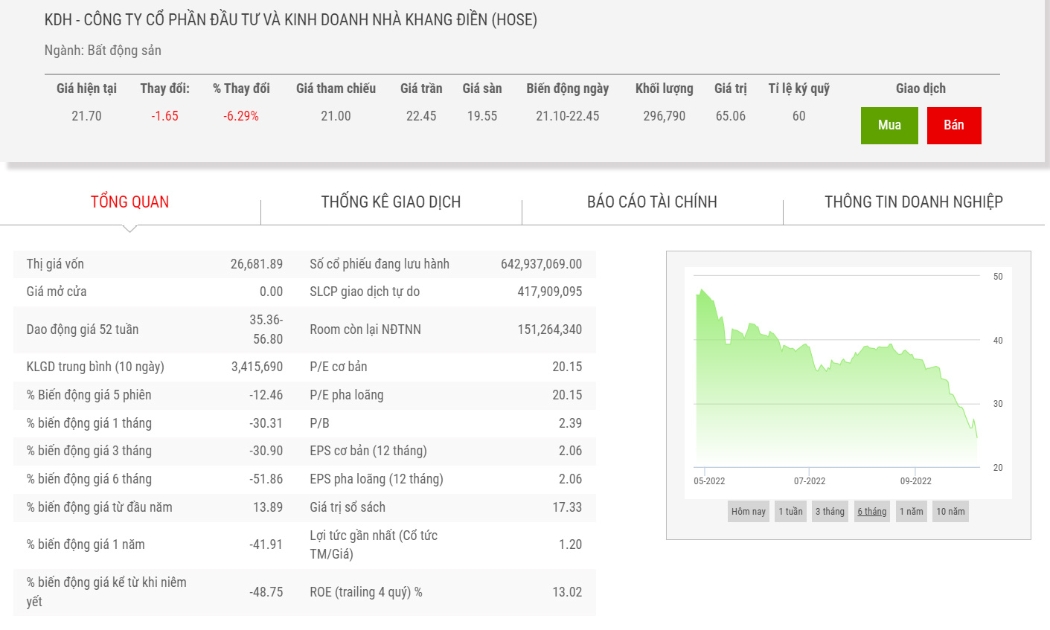Click the margin ratio value 60

point(799,116)
